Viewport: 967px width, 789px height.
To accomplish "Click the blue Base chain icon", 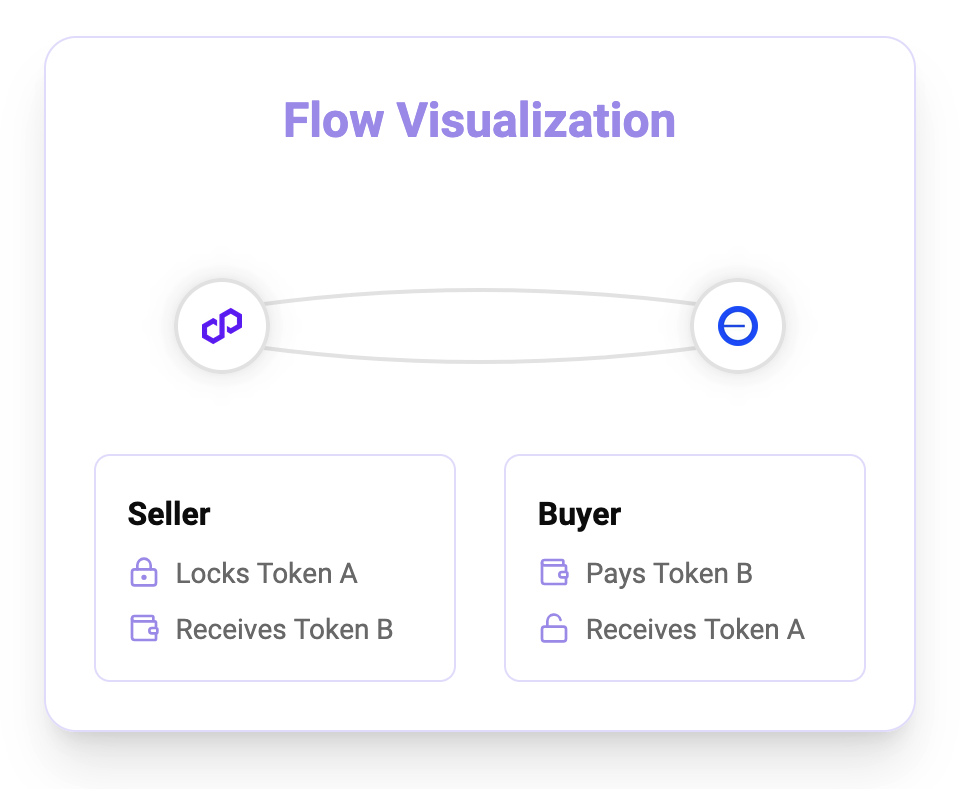I will [738, 326].
